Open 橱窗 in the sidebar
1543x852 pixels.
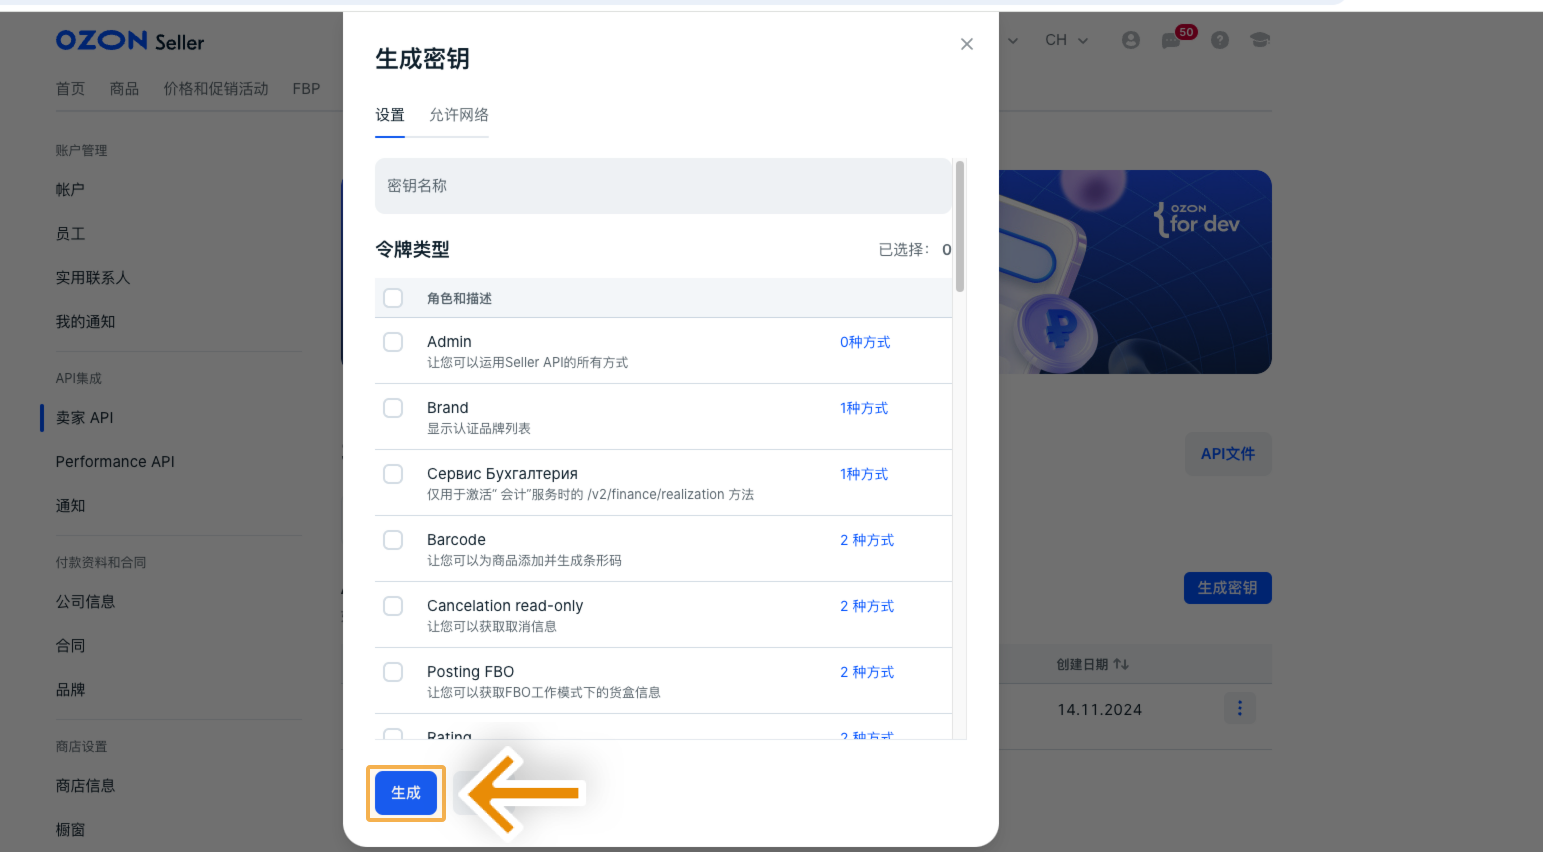pos(70,830)
